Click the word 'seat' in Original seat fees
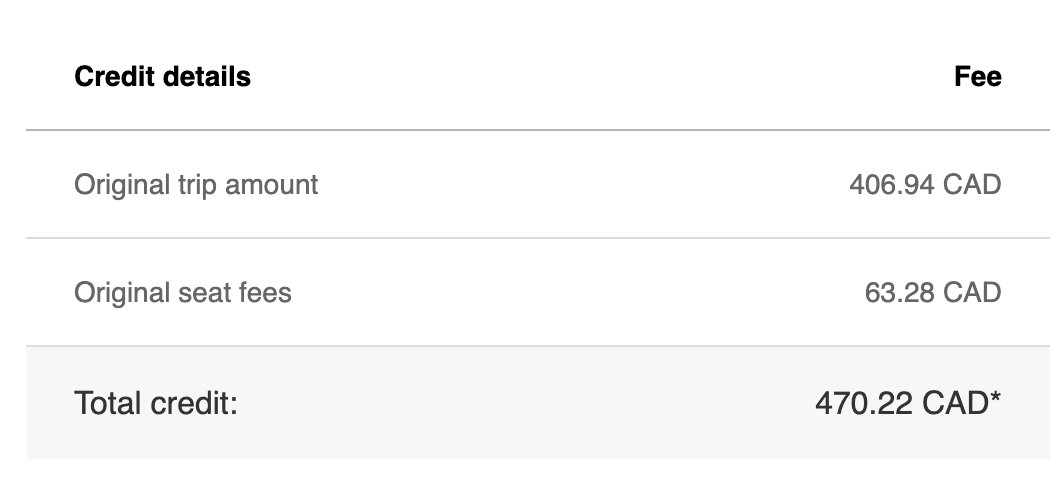The height and width of the screenshot is (486, 1060). pos(201,293)
